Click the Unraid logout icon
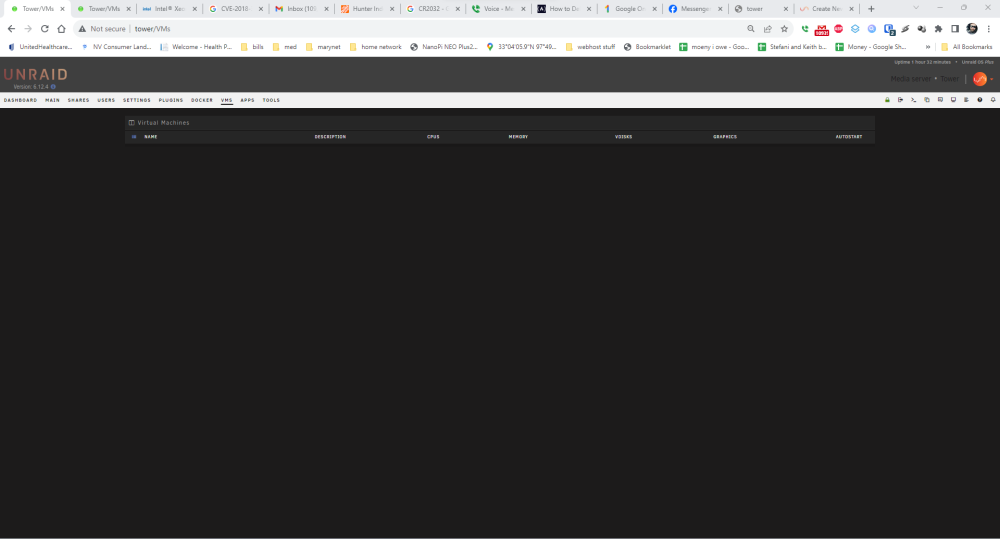This screenshot has height=539, width=1000. [901, 100]
